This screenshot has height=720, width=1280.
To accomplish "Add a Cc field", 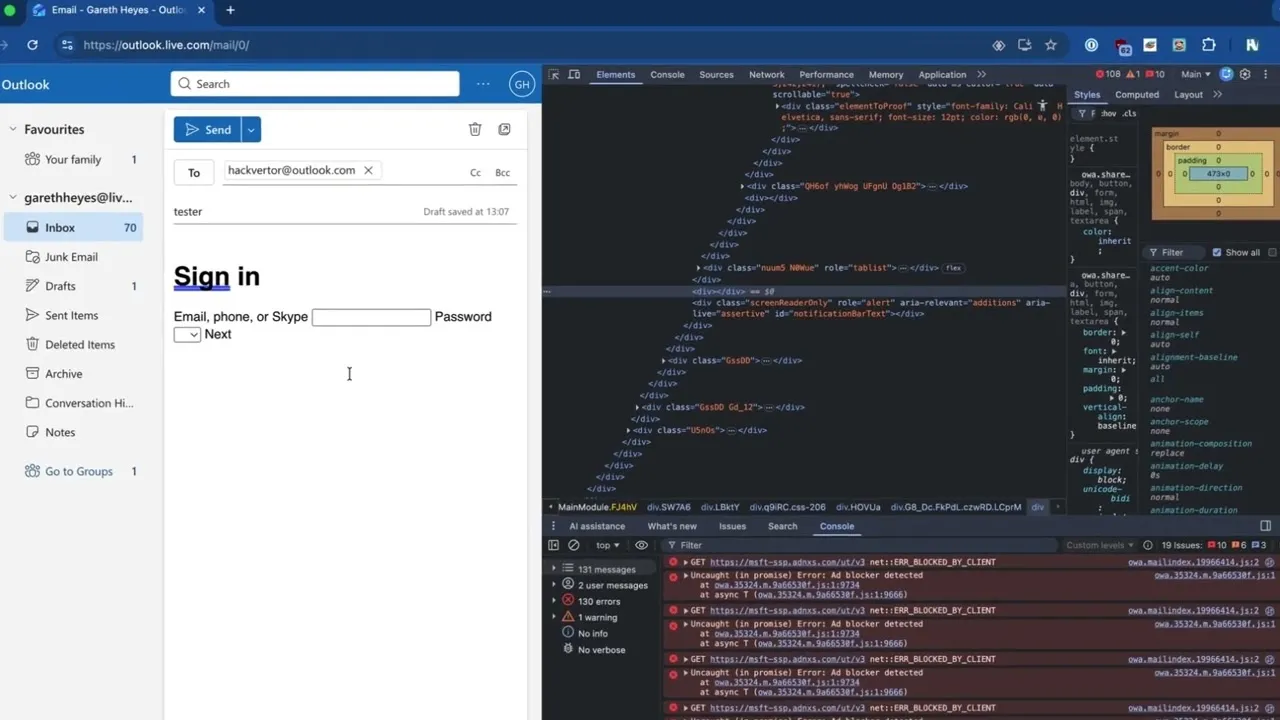I will coord(476,173).
